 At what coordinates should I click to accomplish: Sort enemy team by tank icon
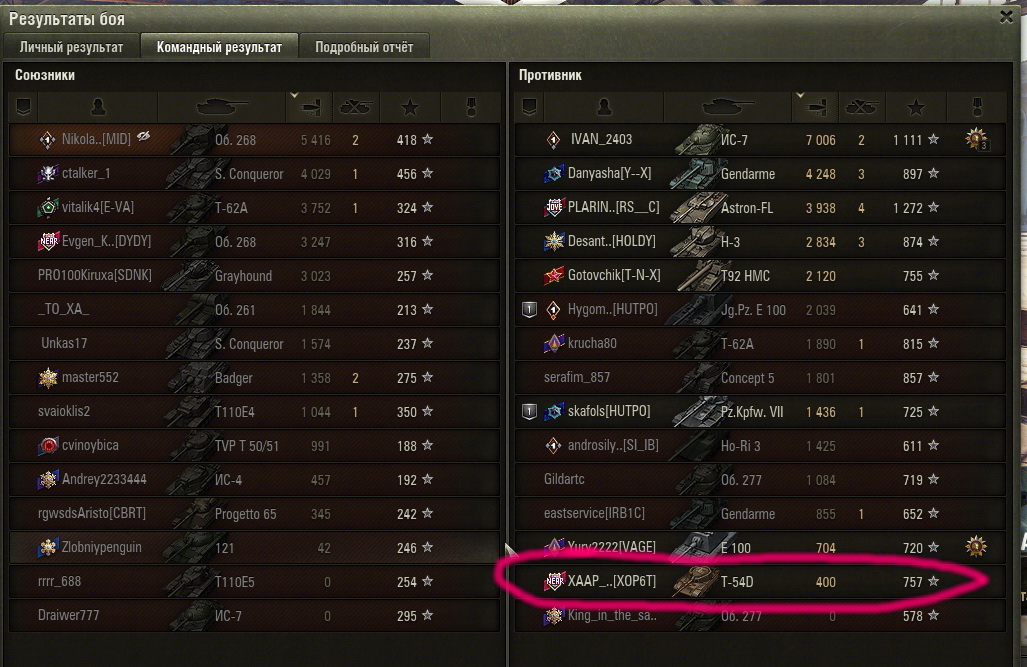728,107
